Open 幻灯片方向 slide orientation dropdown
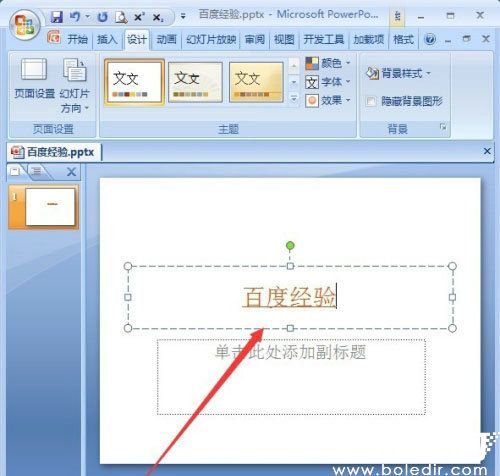 (x=75, y=85)
